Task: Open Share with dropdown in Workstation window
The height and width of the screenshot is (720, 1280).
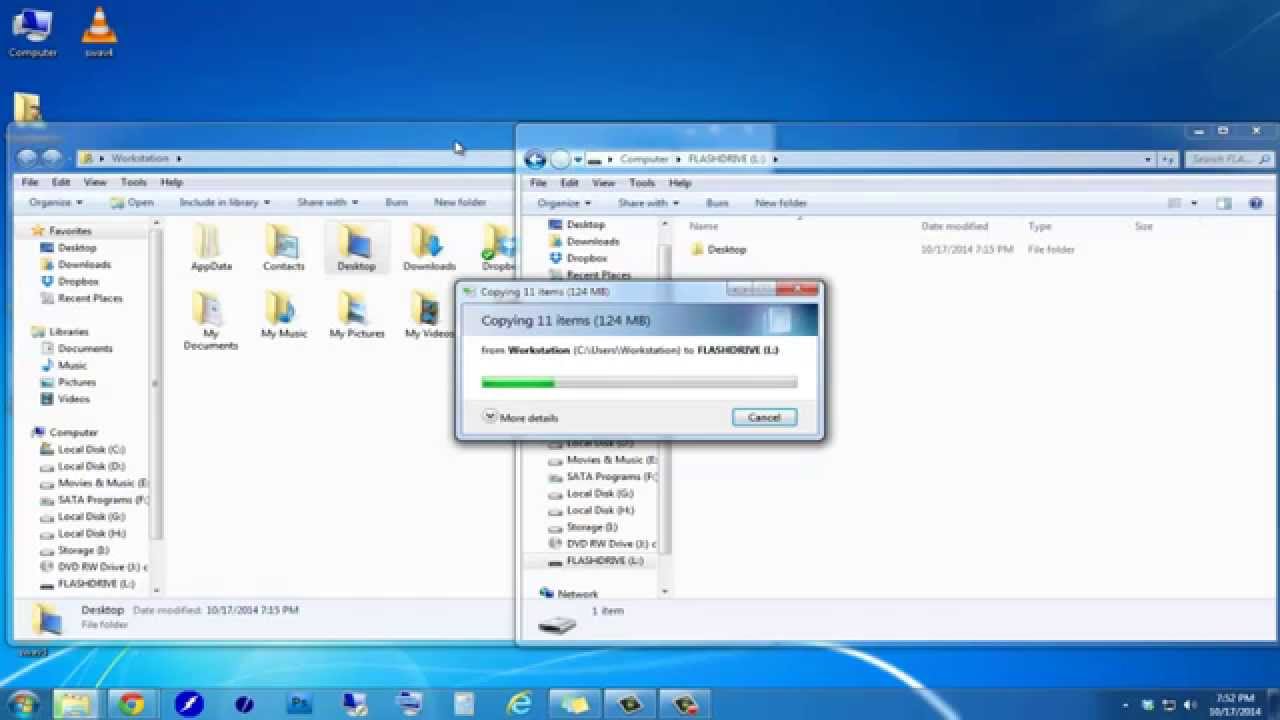Action: [327, 202]
